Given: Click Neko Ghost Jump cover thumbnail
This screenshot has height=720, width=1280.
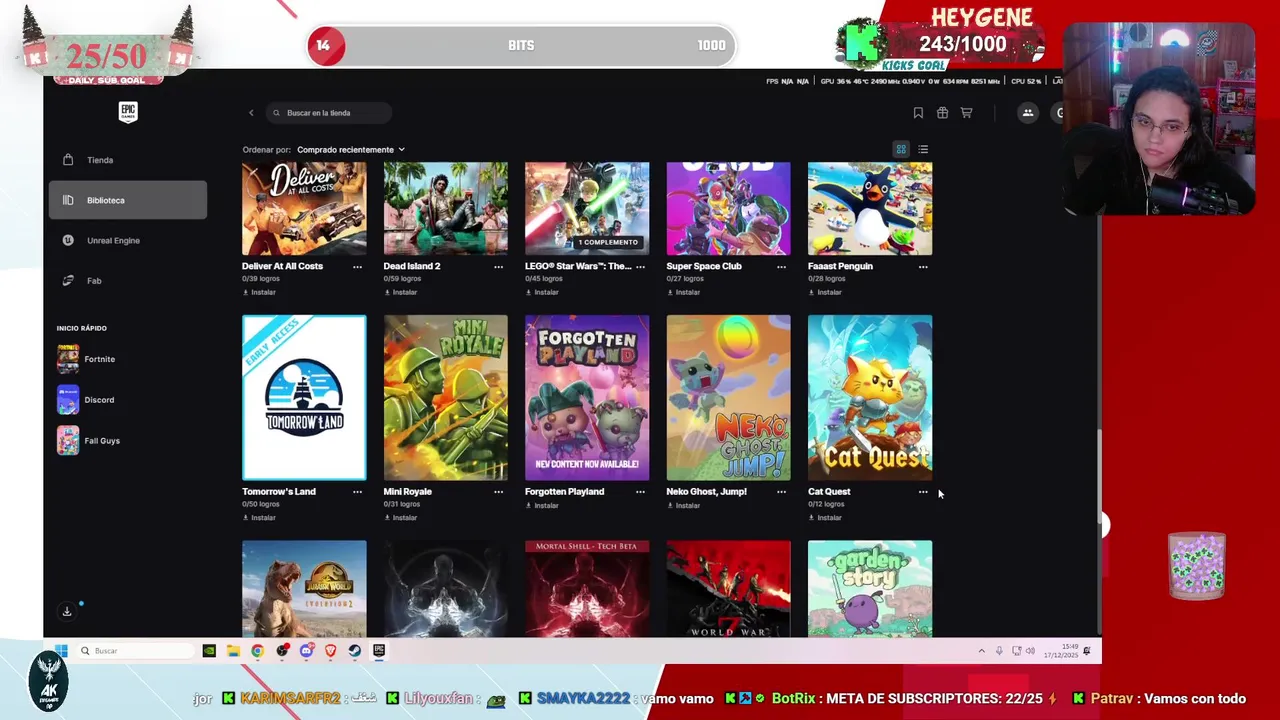Looking at the screenshot, I should click(x=728, y=398).
